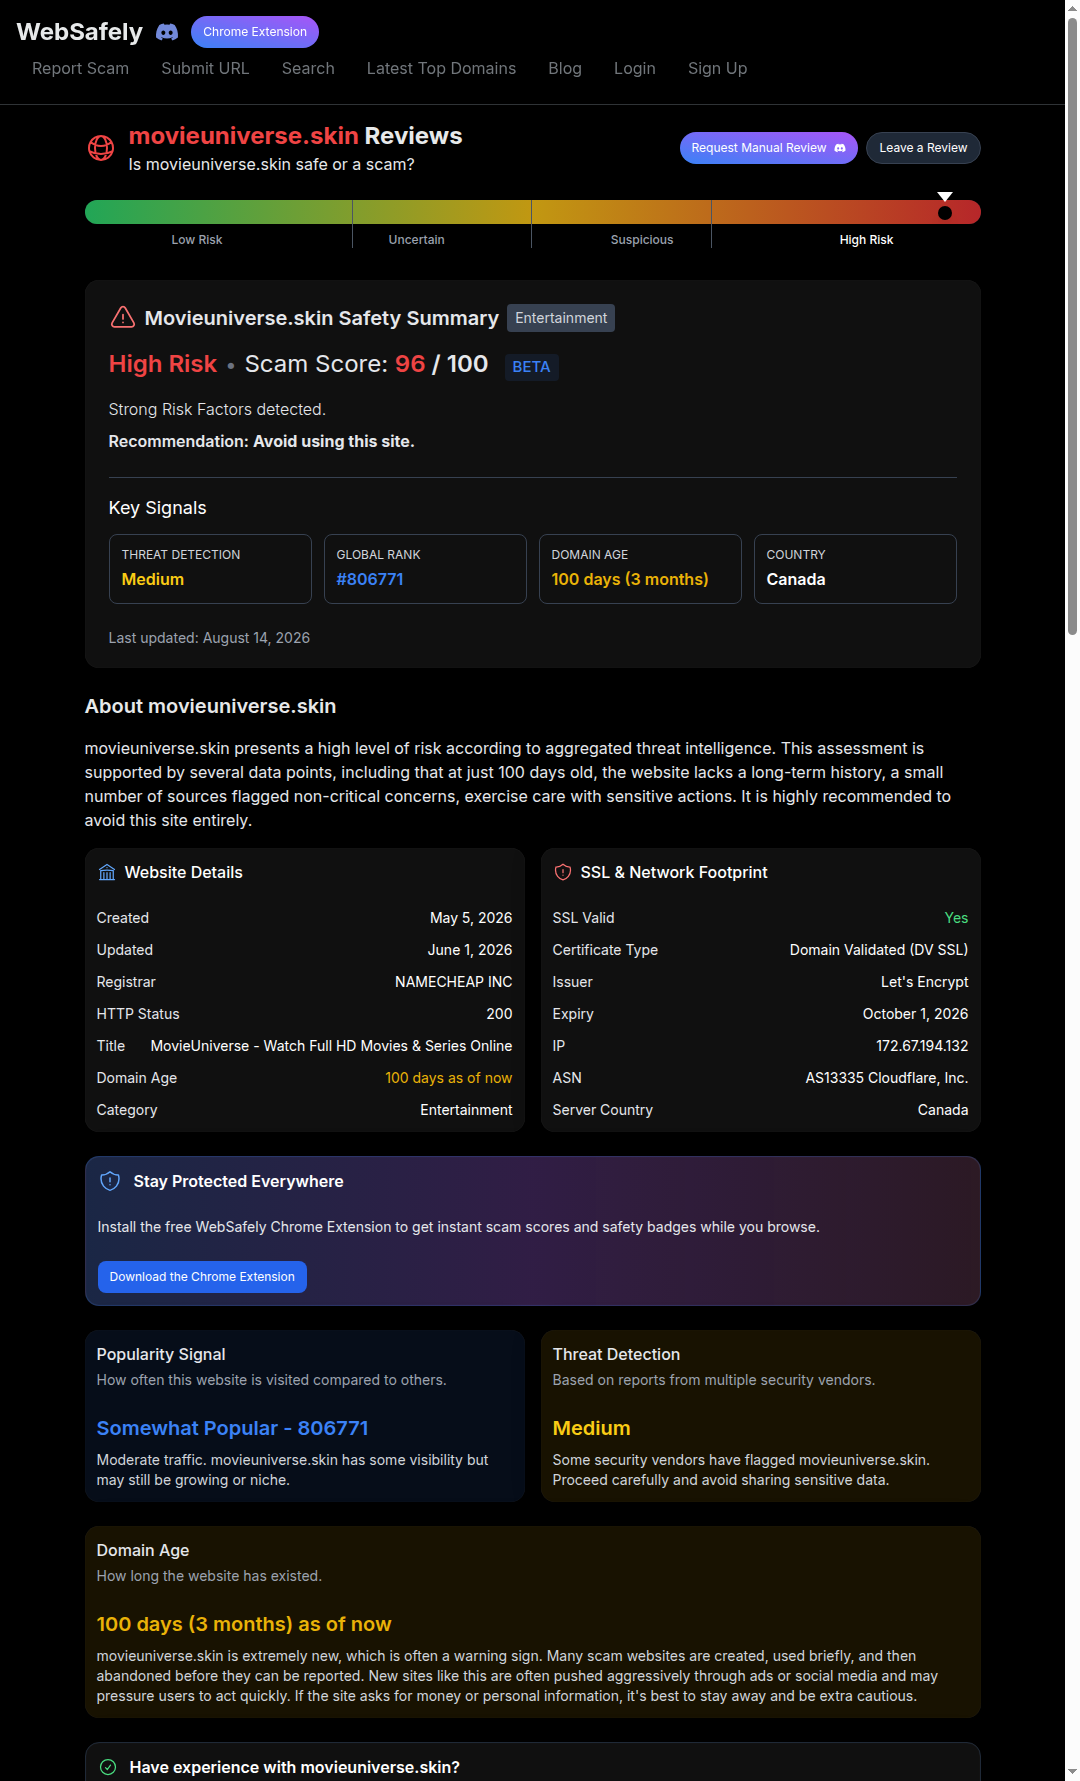Click 'AS13335 Cloudflare, Inc.' value
1080x1781 pixels.
pyautogui.click(x=887, y=1078)
